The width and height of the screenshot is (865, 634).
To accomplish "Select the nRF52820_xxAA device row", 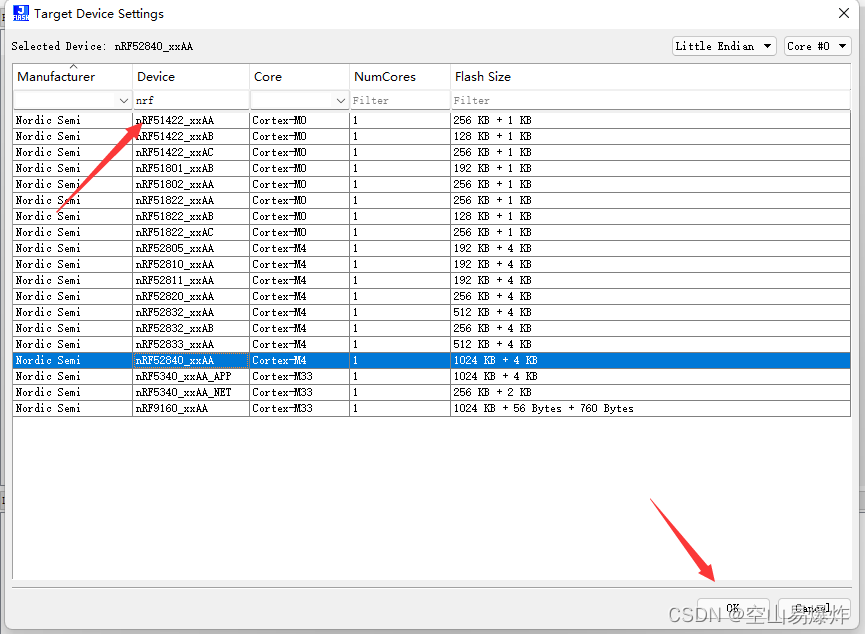I will click(x=431, y=296).
